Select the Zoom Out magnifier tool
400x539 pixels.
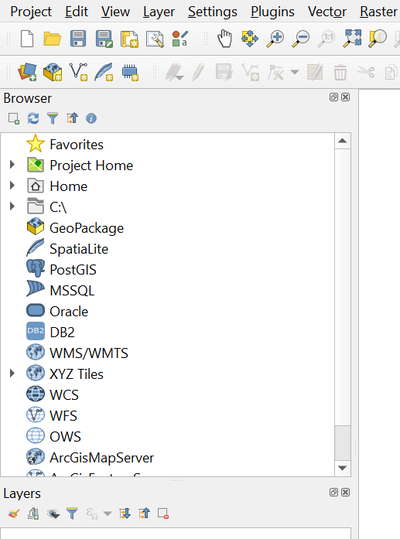301,38
